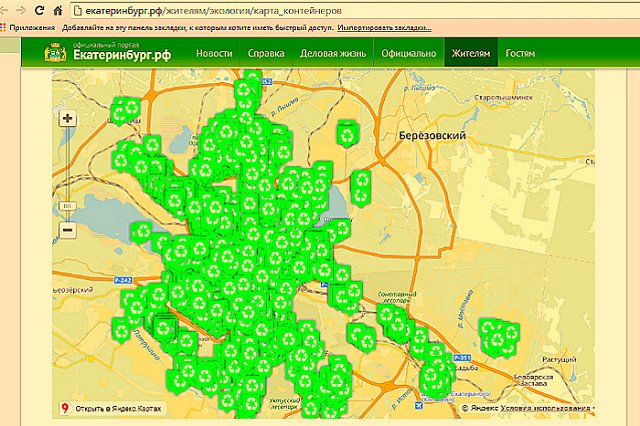Image resolution: width=640 pixels, height=426 pixels.
Task: Go to Деловая жизнь section
Action: click(333, 53)
